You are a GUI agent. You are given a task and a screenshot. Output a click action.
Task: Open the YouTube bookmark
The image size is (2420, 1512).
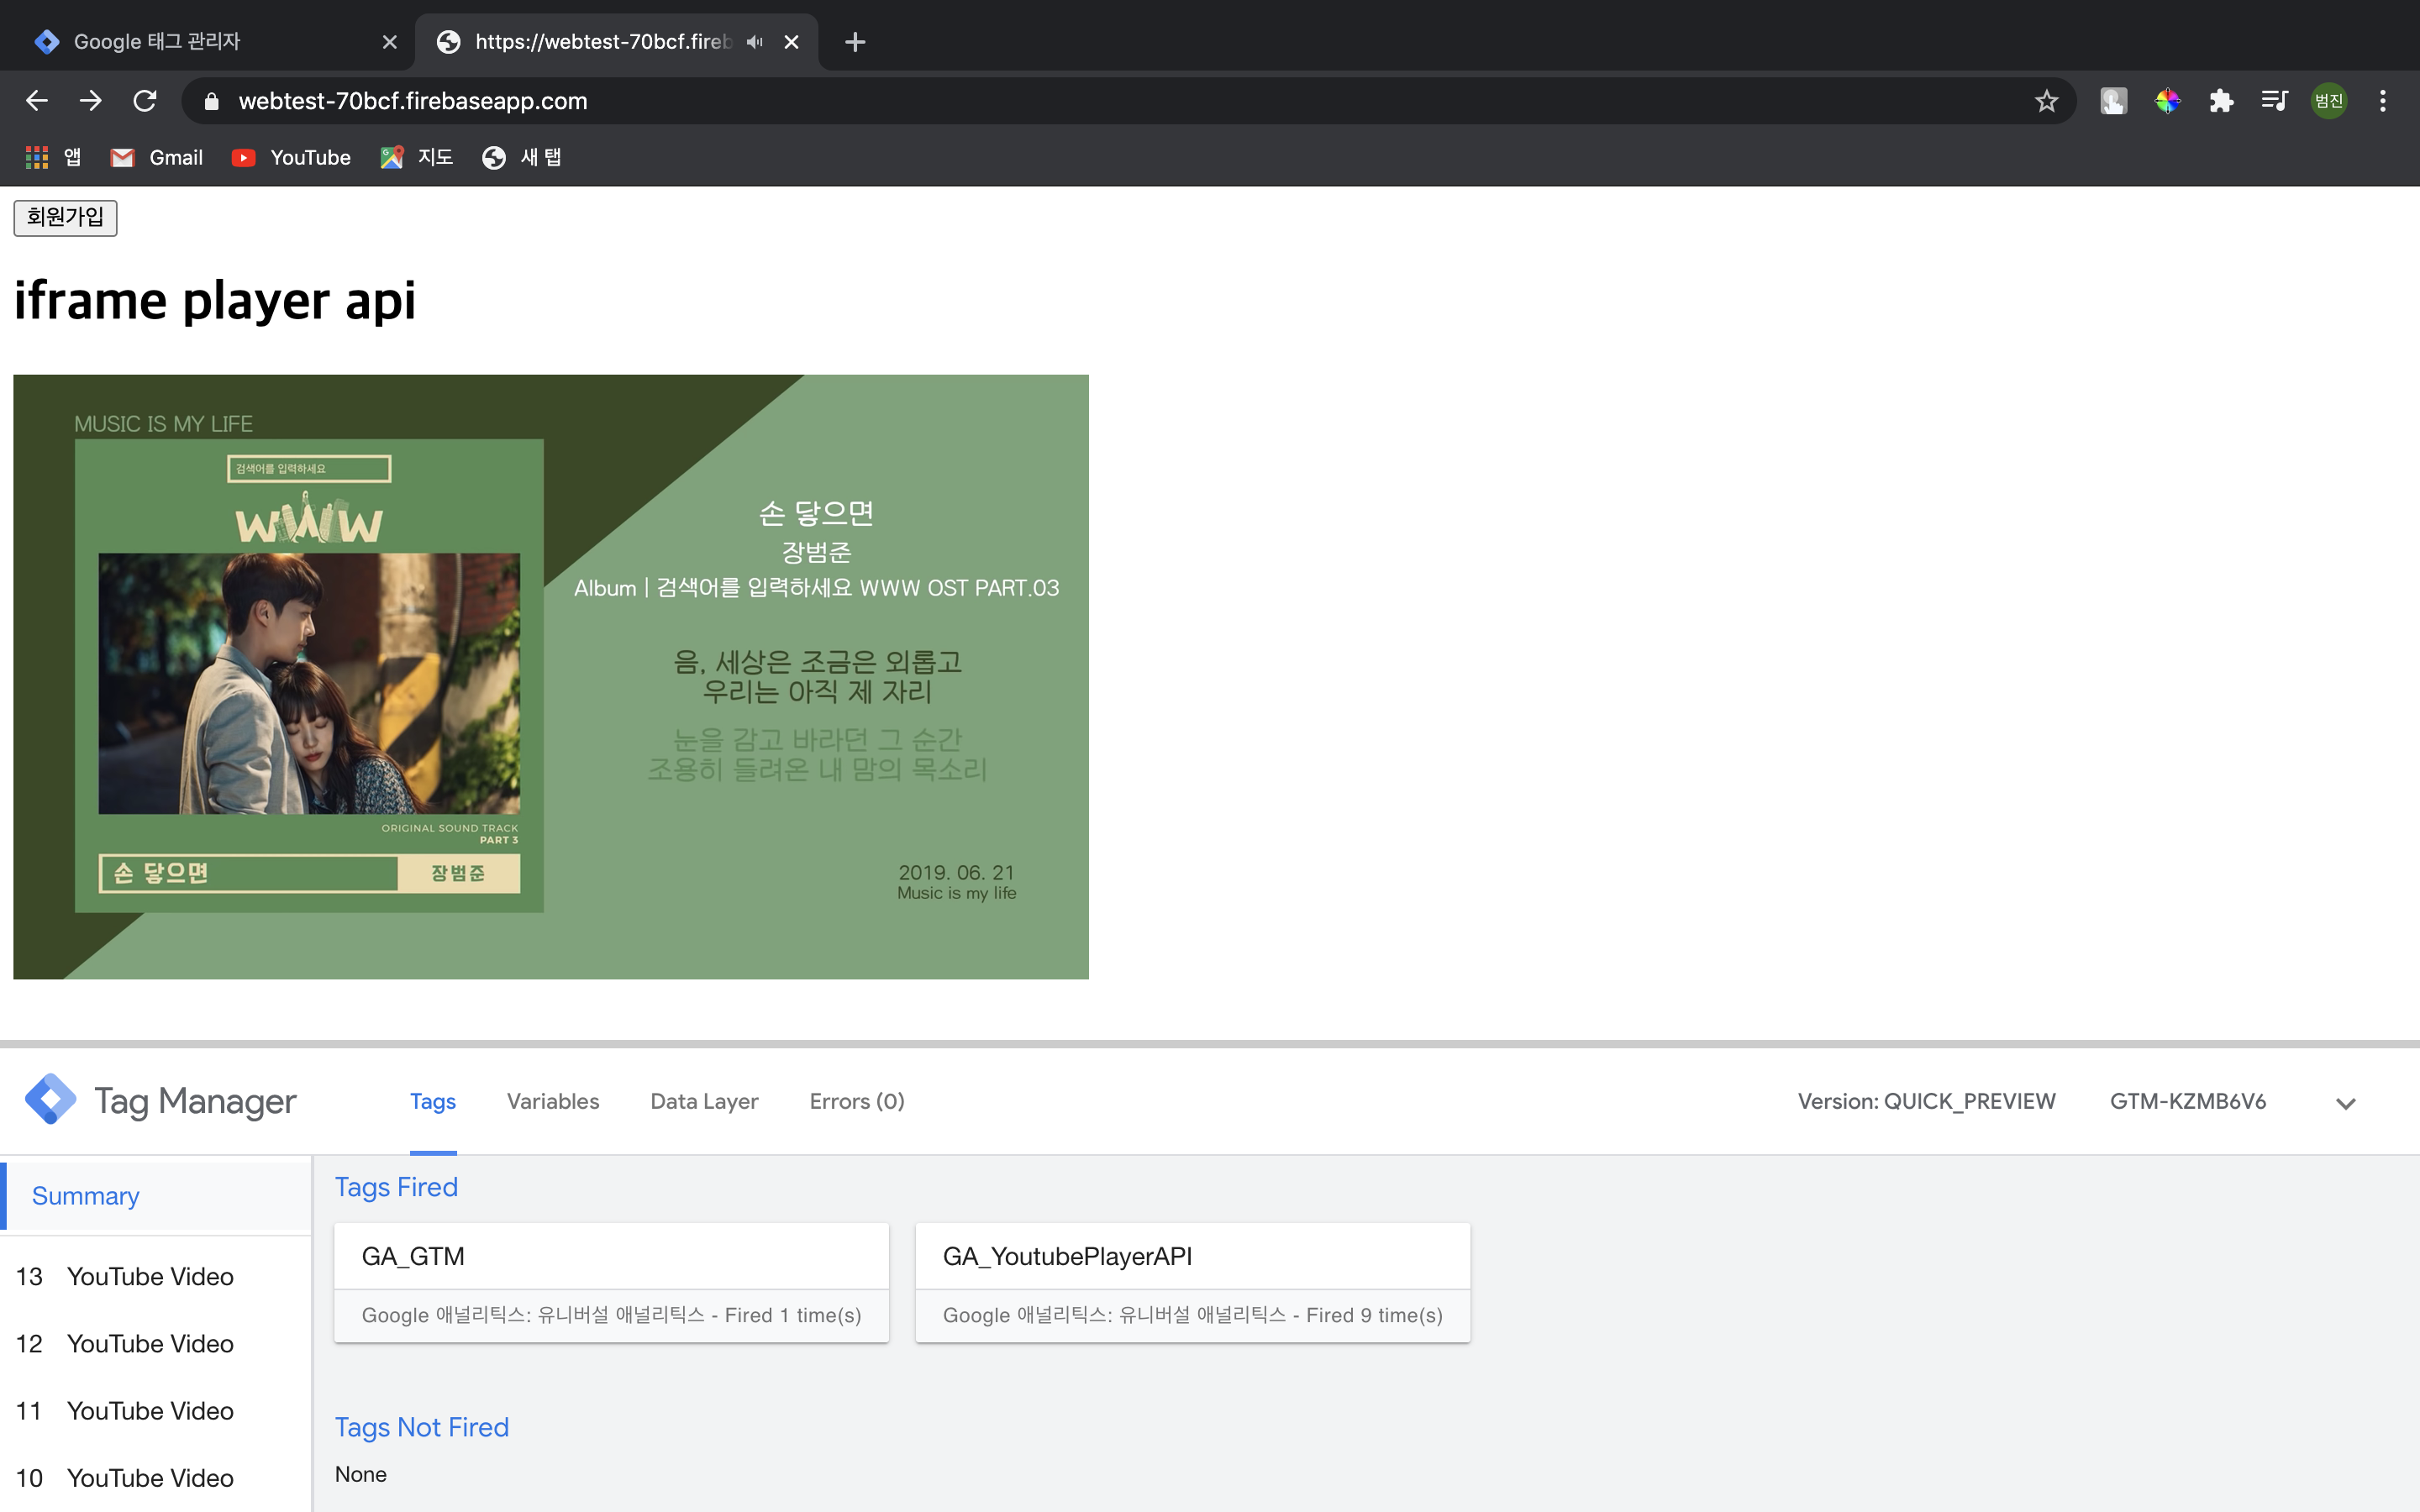pyautogui.click(x=291, y=157)
